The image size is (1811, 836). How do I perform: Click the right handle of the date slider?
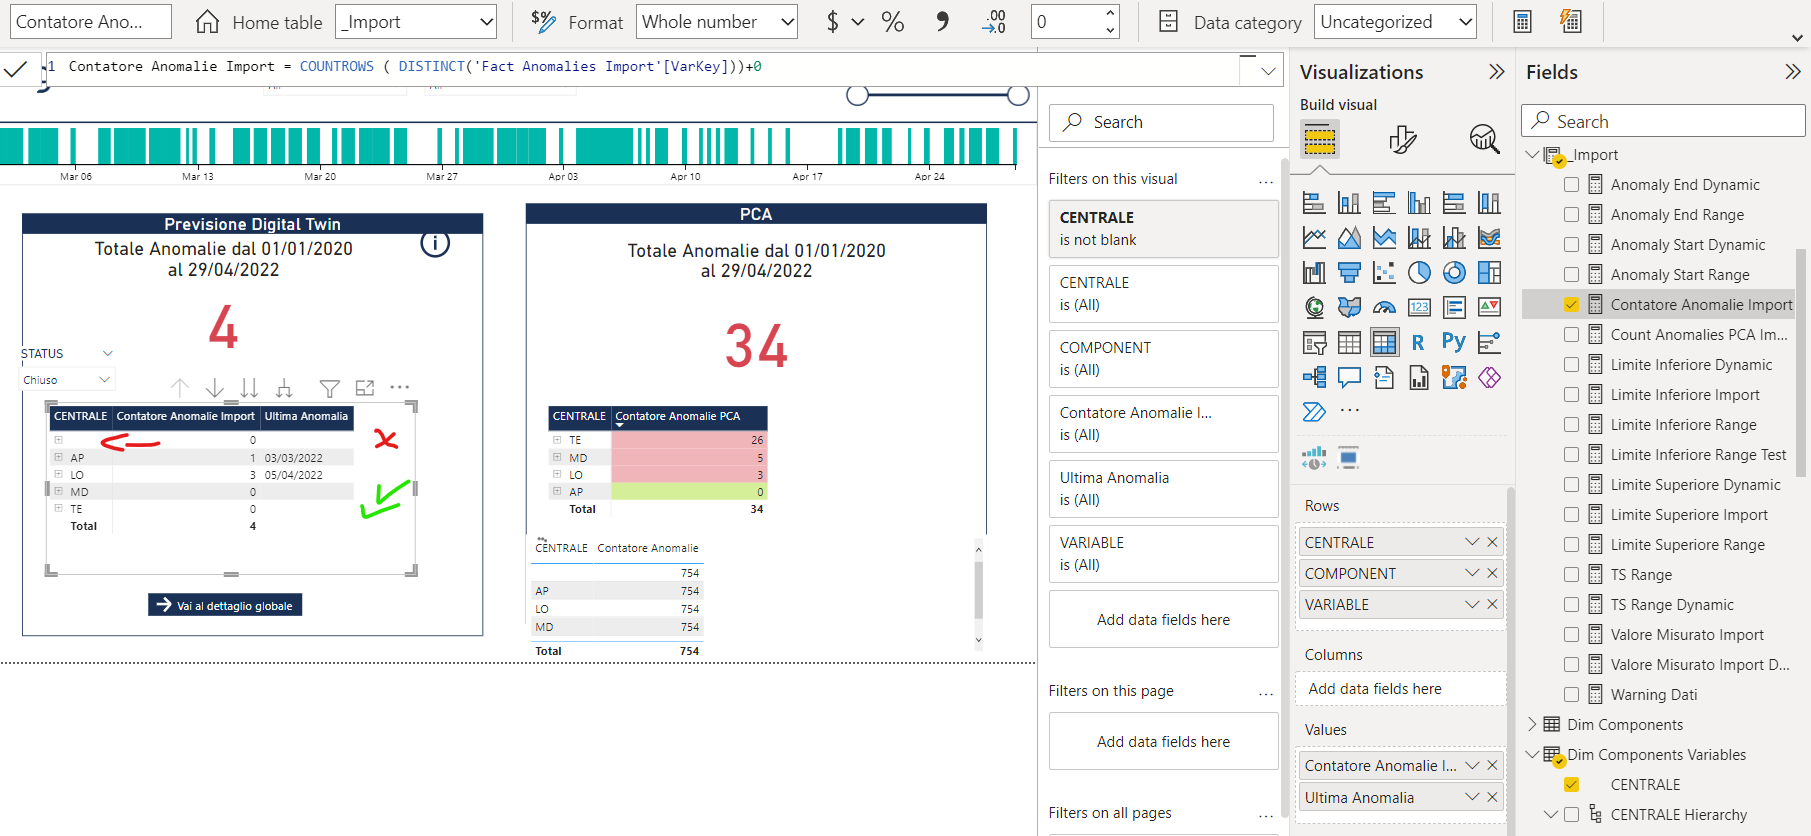(1018, 95)
